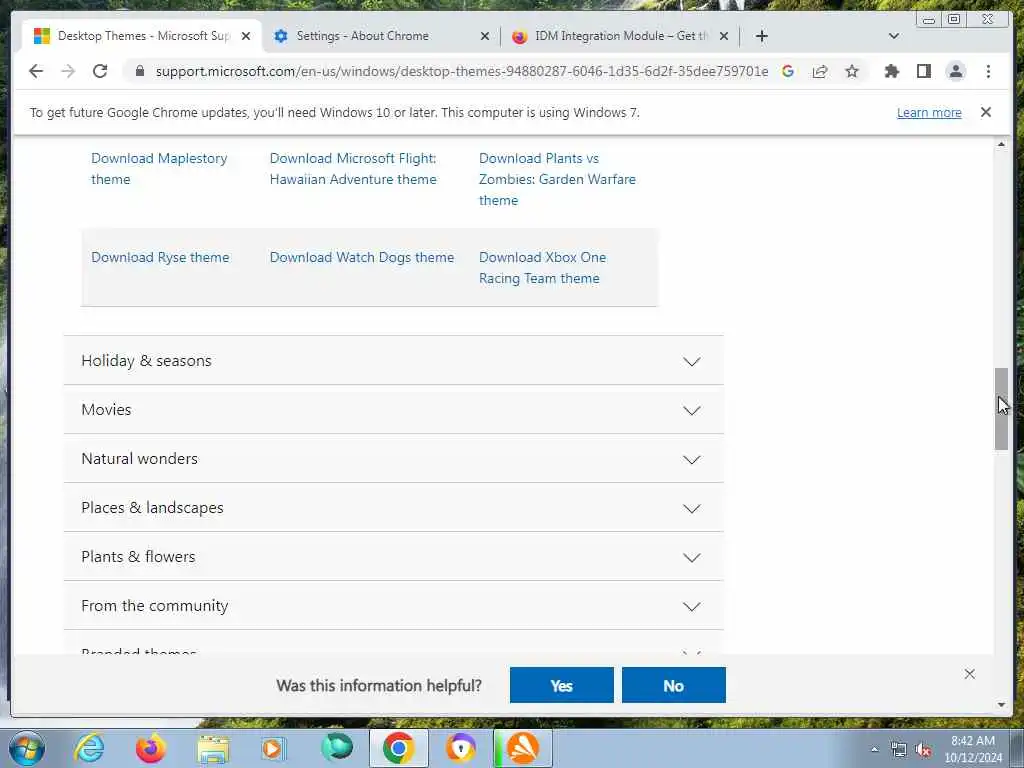Screen dimensions: 1024x768
Task: Open the green globe app on the taskbar
Action: pyautogui.click(x=337, y=748)
